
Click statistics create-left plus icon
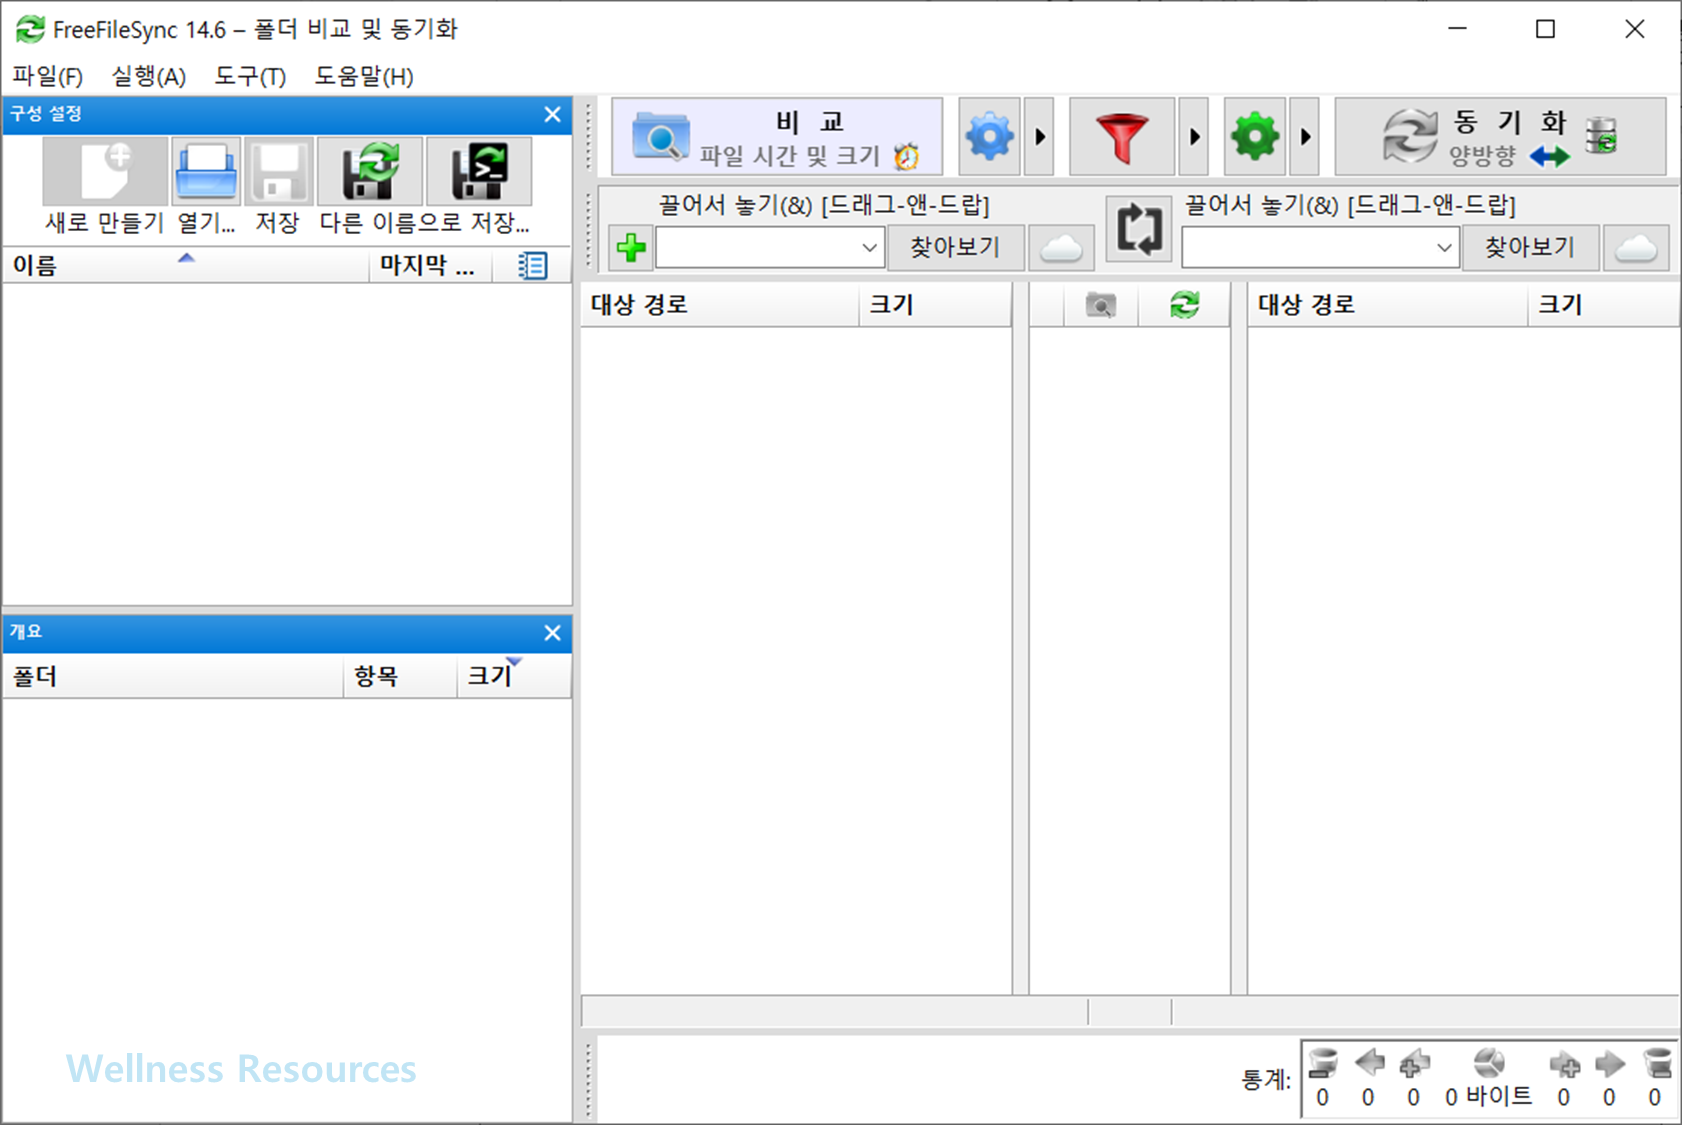(1414, 1063)
